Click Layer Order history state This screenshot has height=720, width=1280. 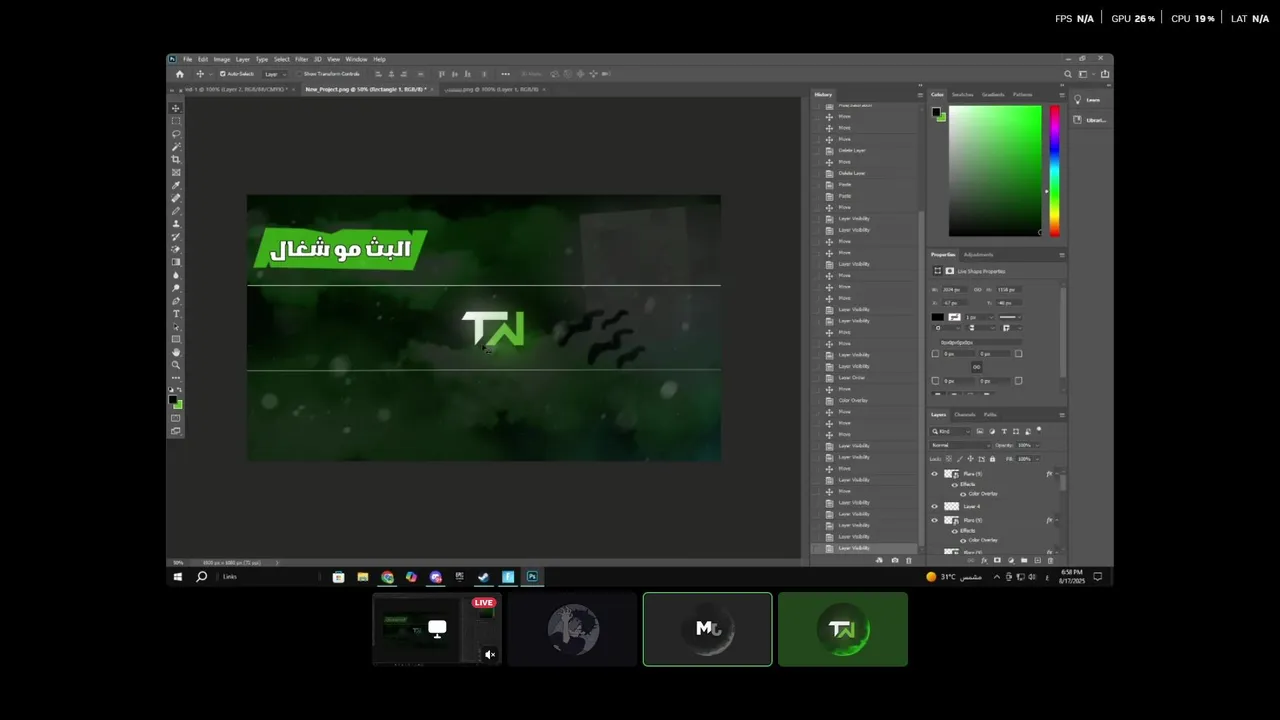tap(851, 378)
